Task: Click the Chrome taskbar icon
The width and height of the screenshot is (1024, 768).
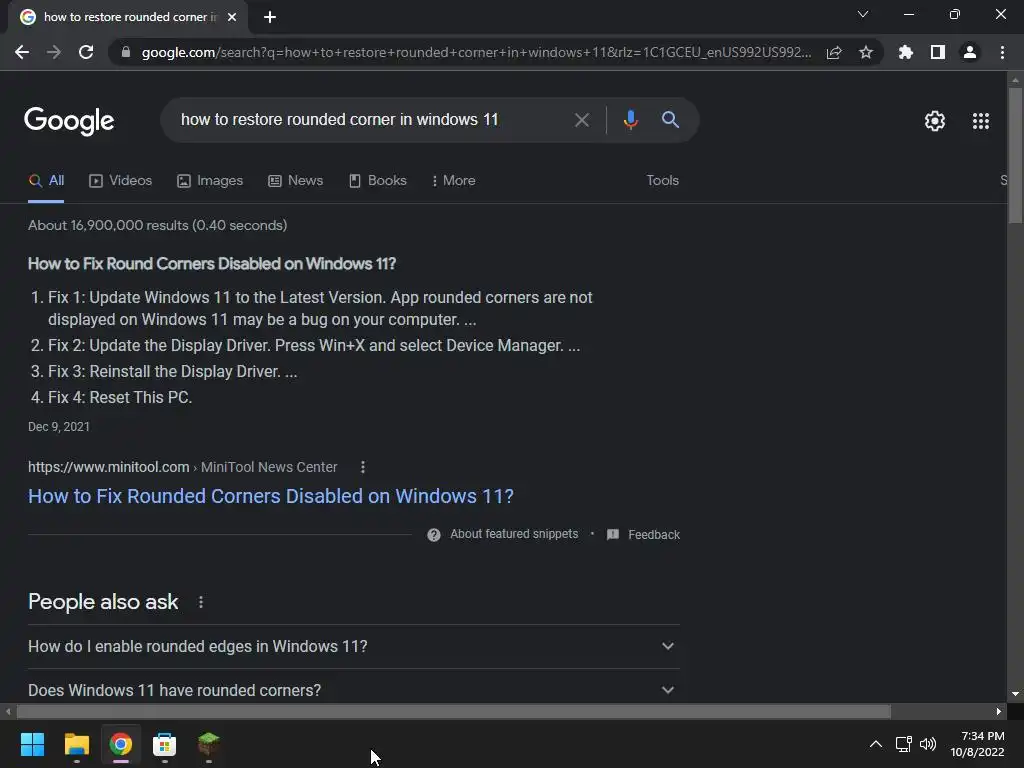Action: click(121, 744)
